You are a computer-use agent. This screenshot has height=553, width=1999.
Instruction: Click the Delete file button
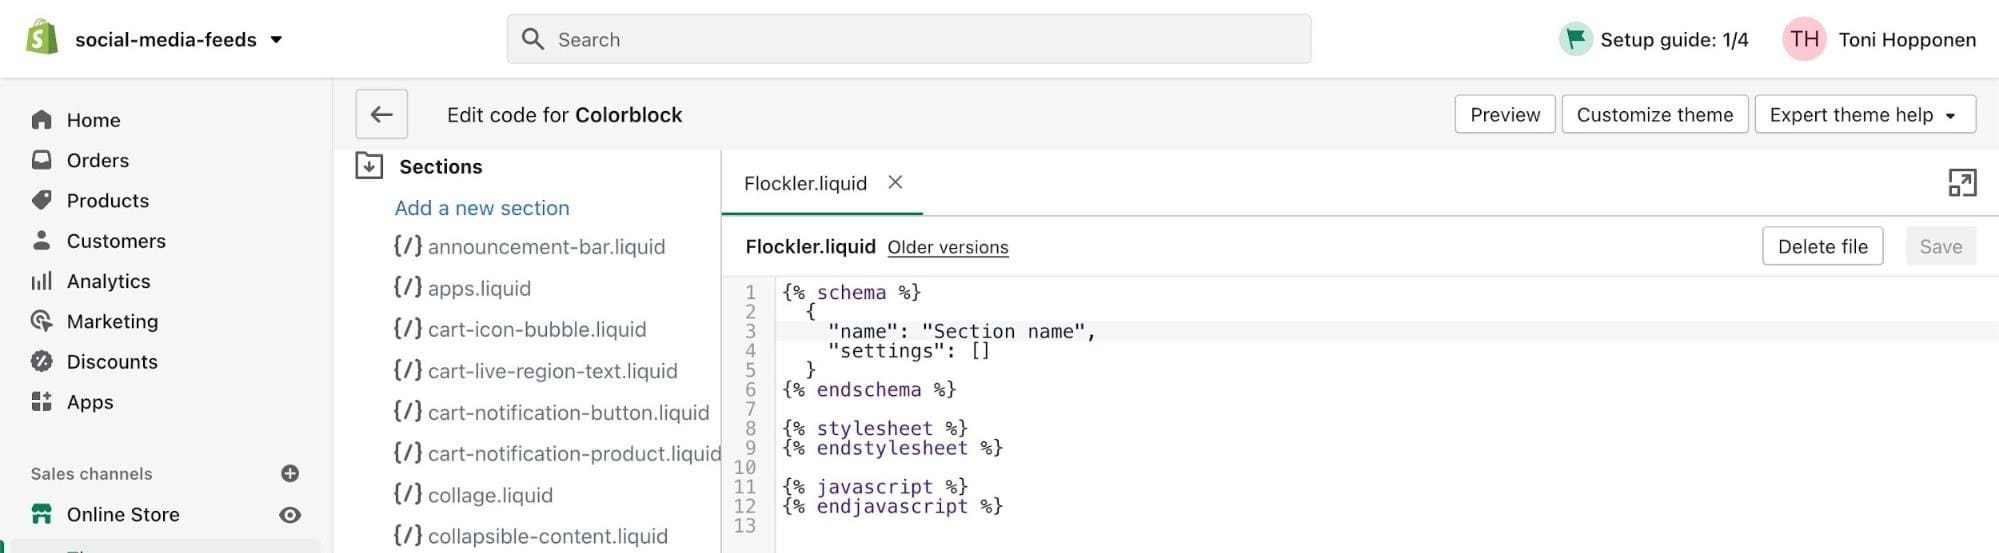1821,247
